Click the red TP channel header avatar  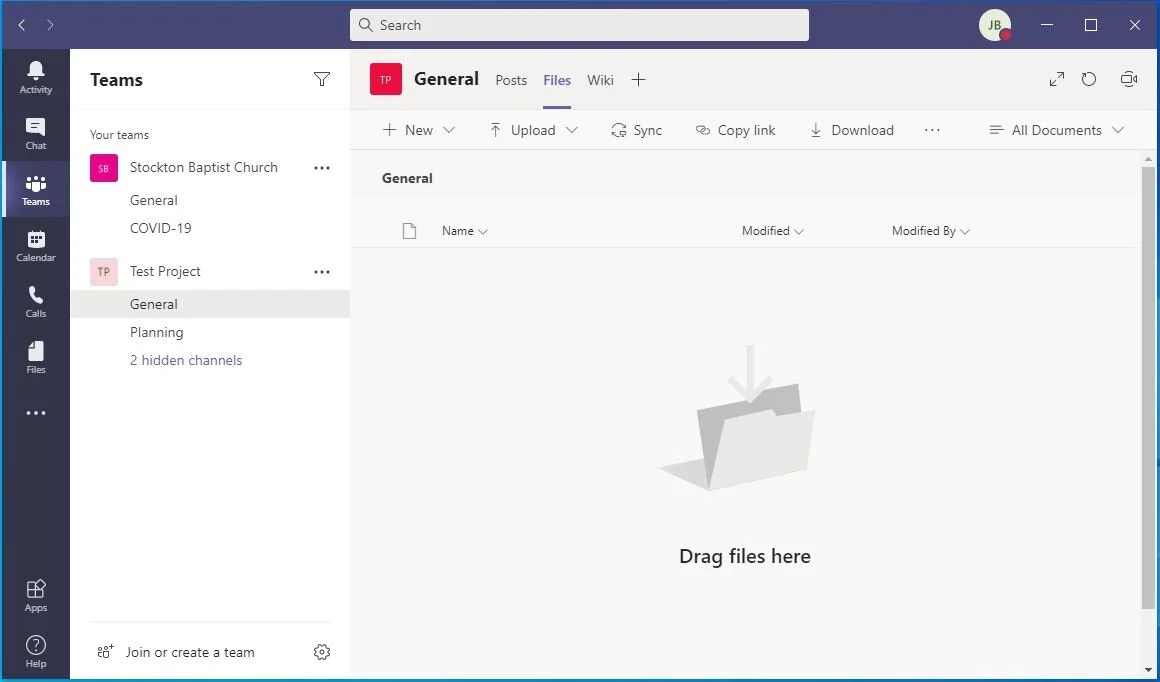click(x=385, y=79)
